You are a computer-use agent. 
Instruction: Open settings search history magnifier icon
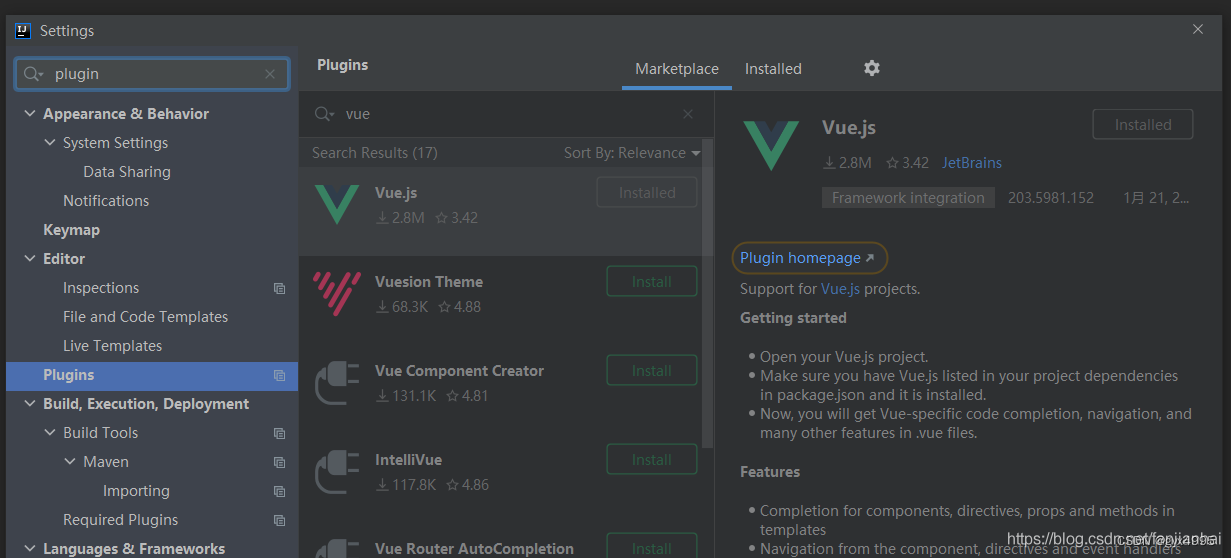pos(33,74)
